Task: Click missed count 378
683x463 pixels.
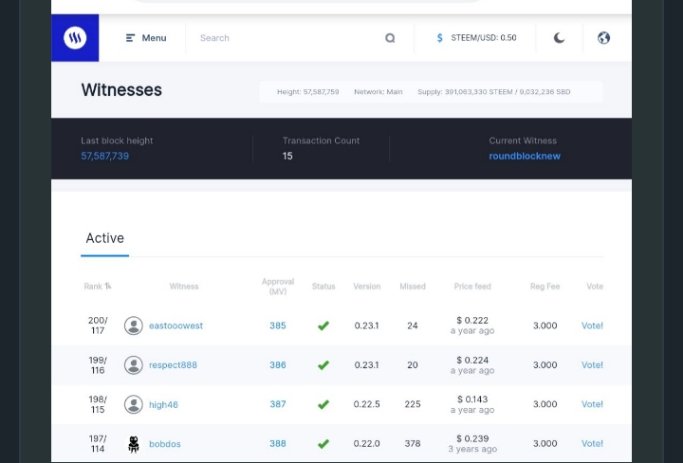Action: [413, 443]
